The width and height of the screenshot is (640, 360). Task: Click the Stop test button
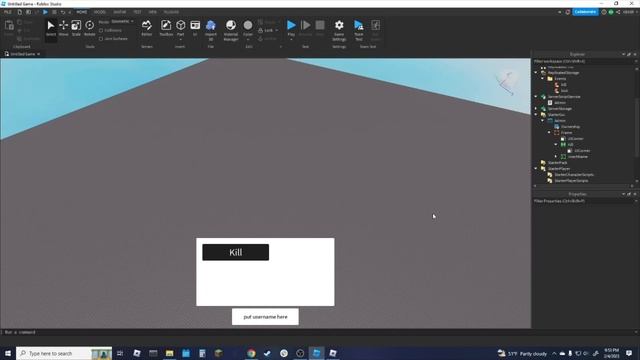pos(320,28)
